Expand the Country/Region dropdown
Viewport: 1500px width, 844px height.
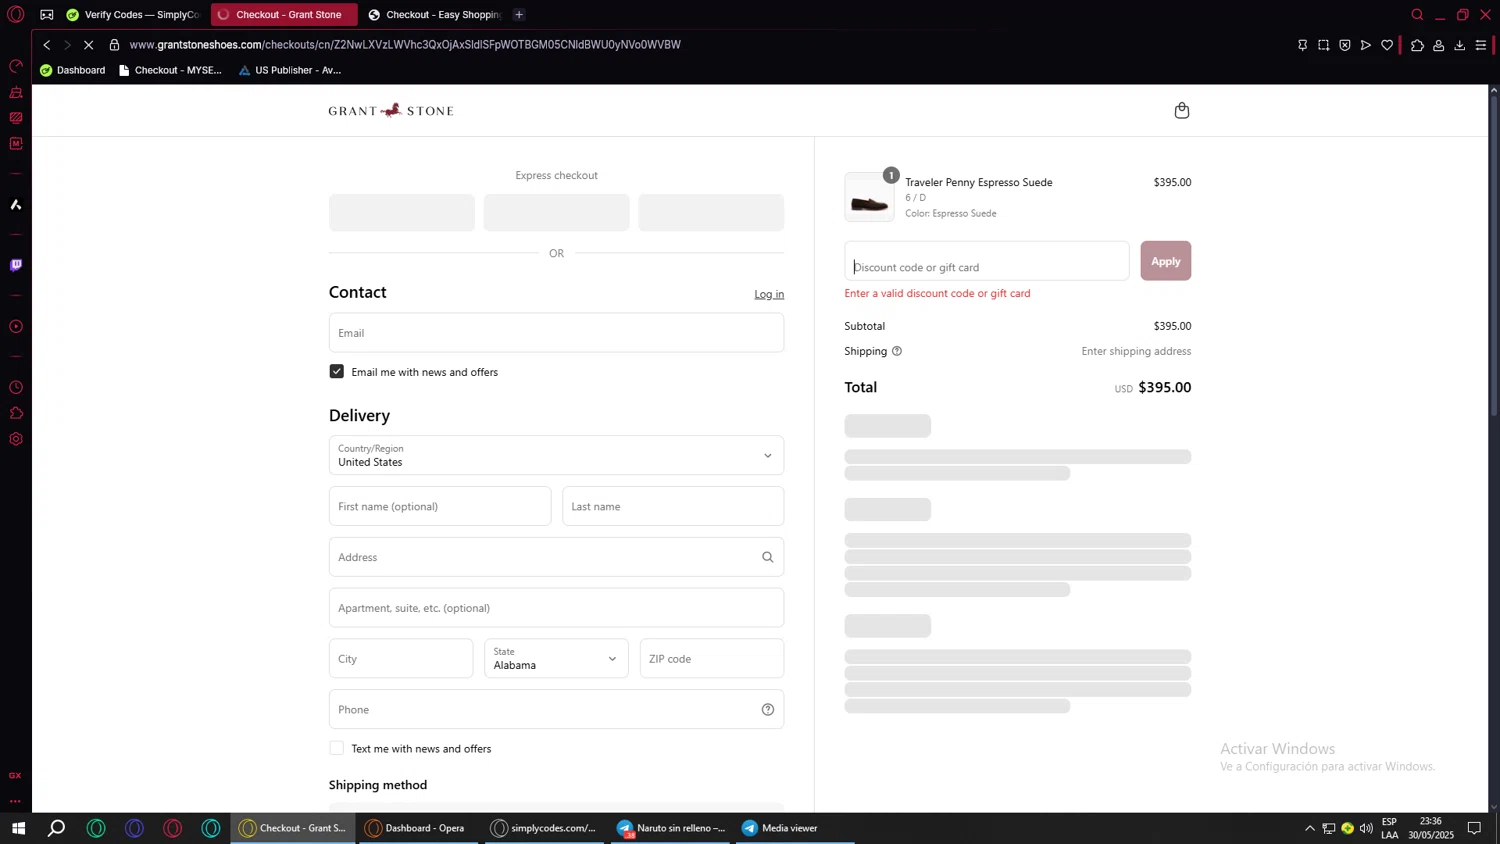[556, 455]
